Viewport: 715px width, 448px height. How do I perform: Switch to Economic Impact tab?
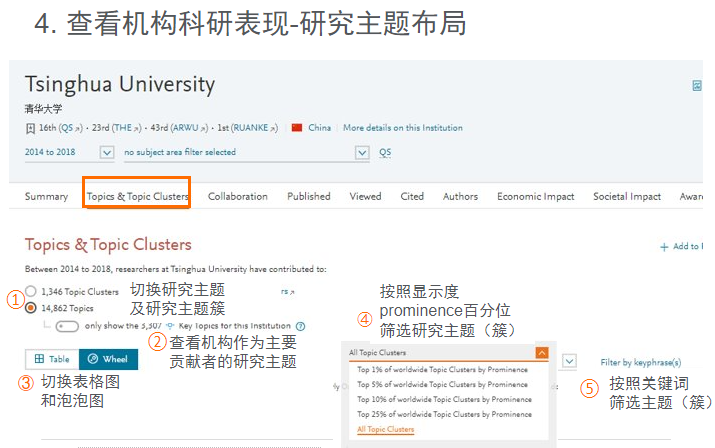[536, 196]
